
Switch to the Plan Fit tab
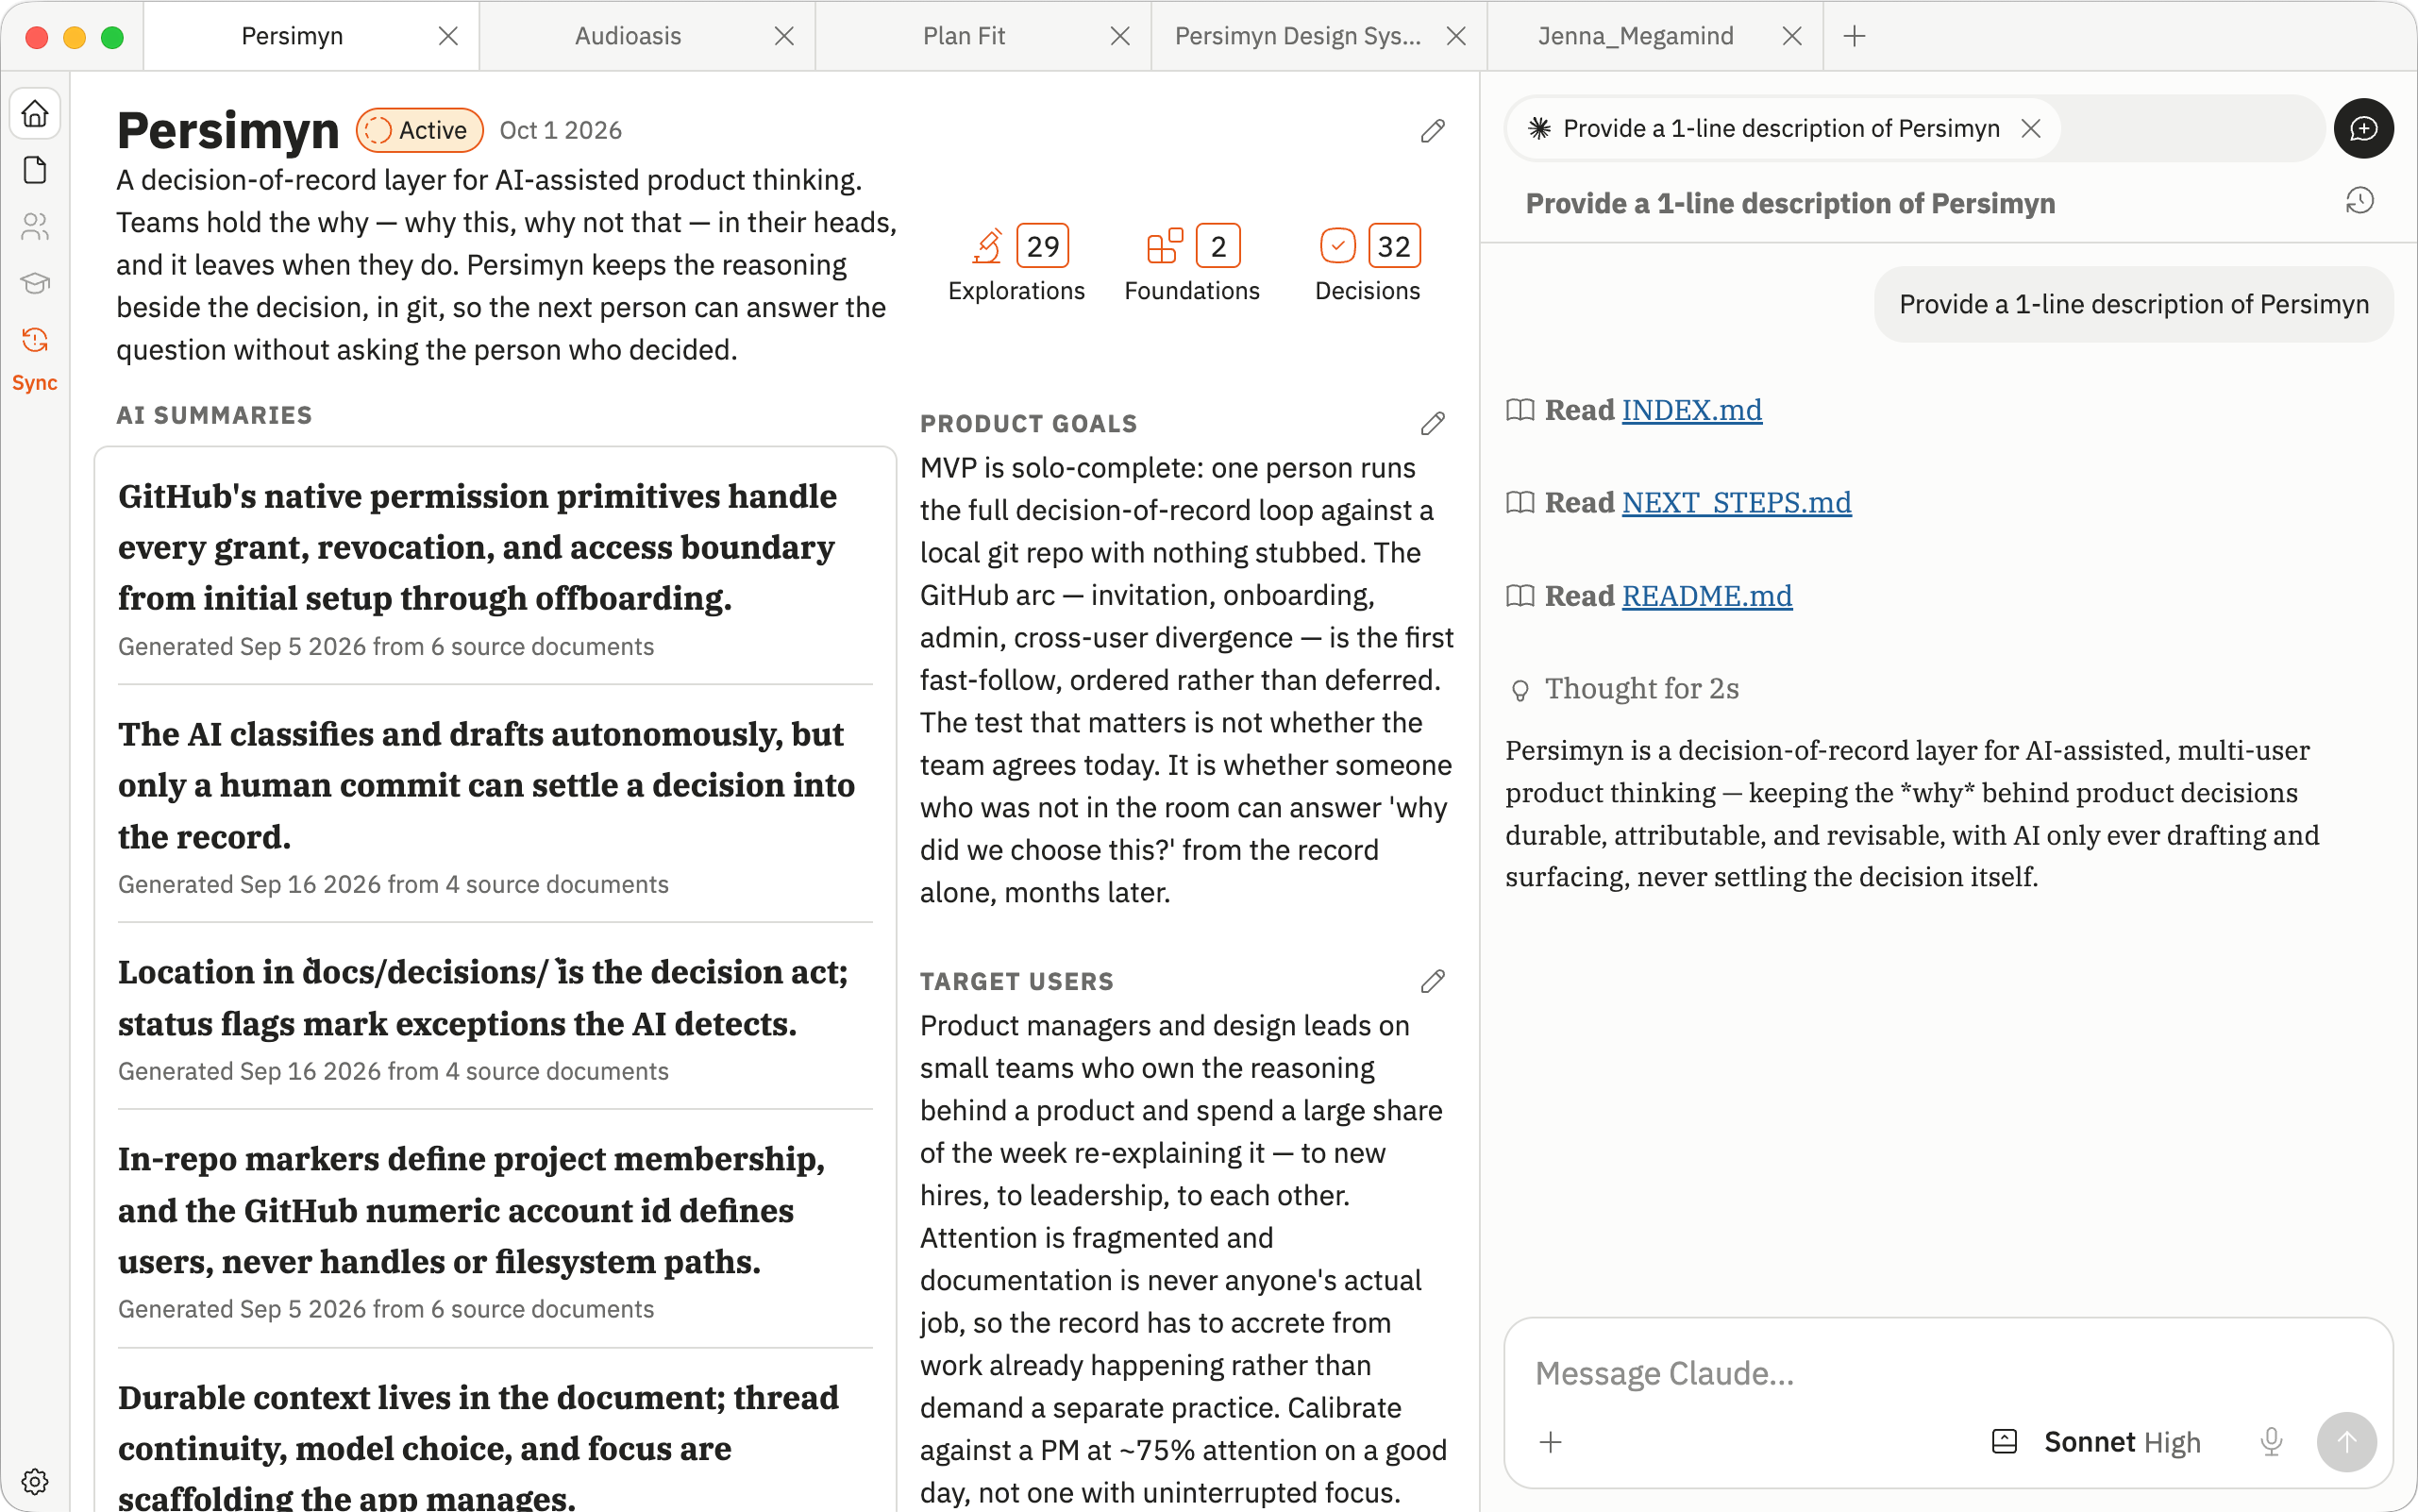(x=983, y=36)
